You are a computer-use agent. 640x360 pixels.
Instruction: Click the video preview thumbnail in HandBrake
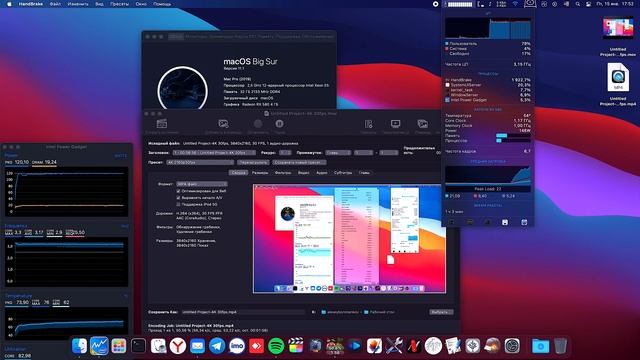coord(349,239)
